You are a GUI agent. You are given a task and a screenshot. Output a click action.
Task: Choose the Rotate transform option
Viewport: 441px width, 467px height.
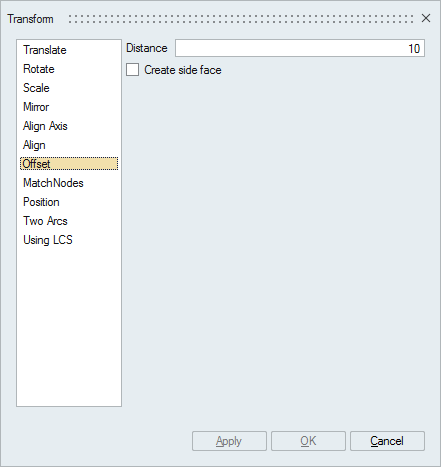[39, 69]
